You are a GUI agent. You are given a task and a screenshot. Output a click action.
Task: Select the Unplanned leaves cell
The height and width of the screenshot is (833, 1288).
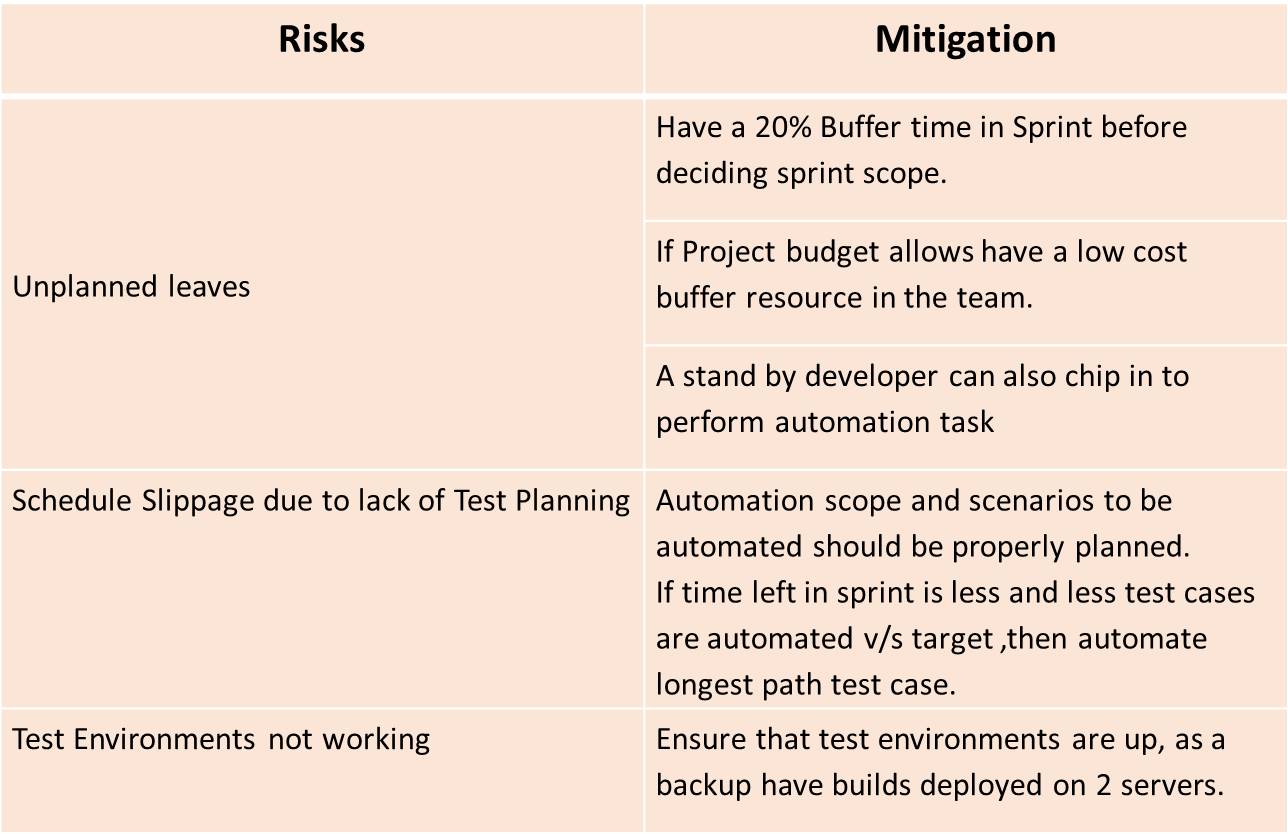pyautogui.click(x=321, y=282)
